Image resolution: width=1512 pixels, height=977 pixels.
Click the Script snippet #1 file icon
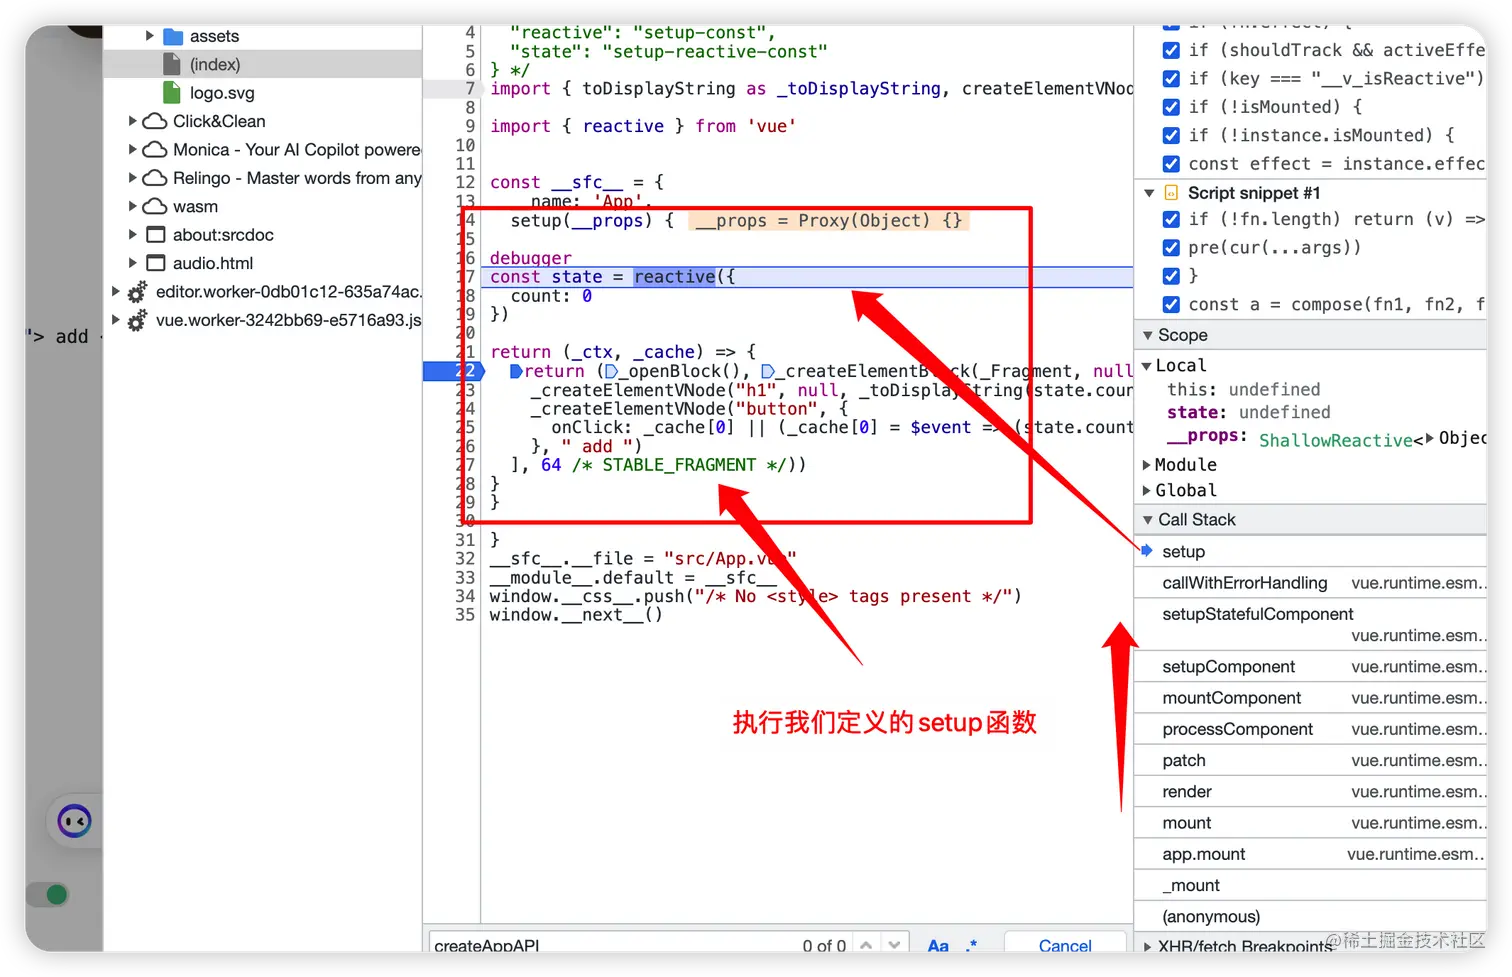[1172, 193]
